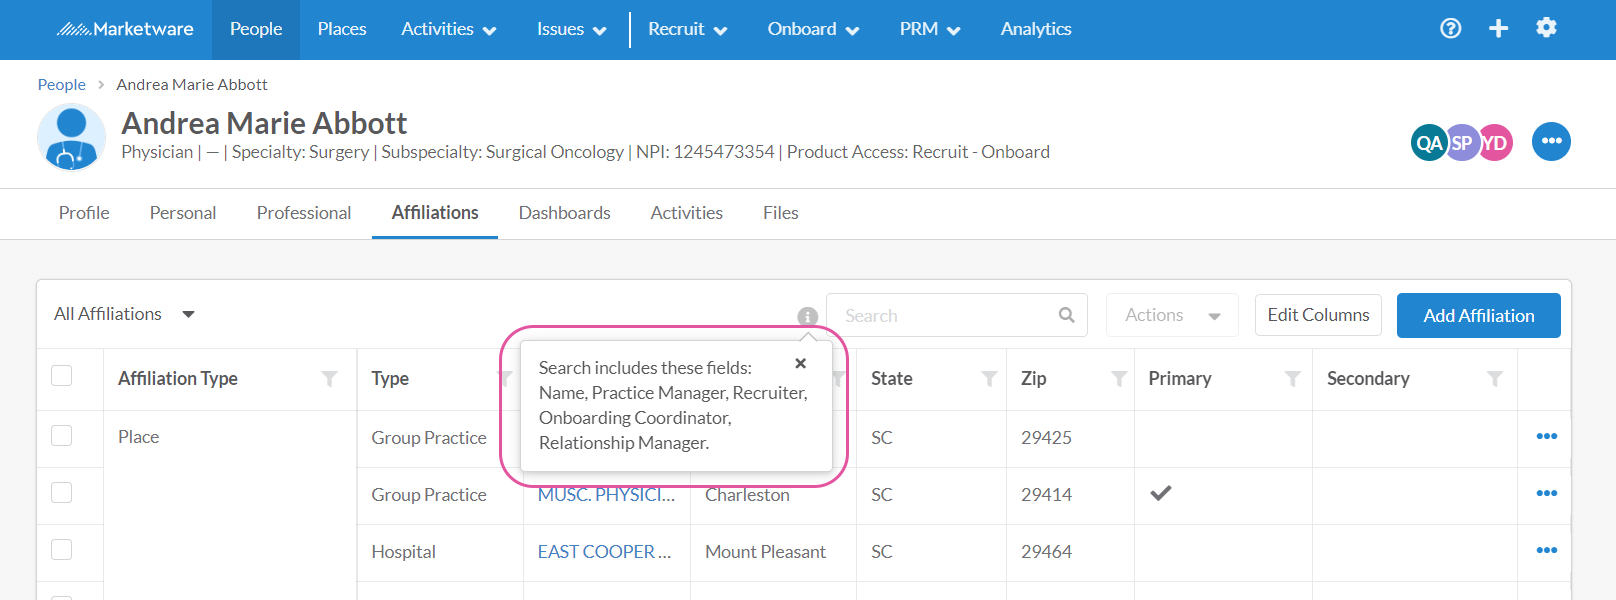Open the Activities nav dropdown

point(449,29)
